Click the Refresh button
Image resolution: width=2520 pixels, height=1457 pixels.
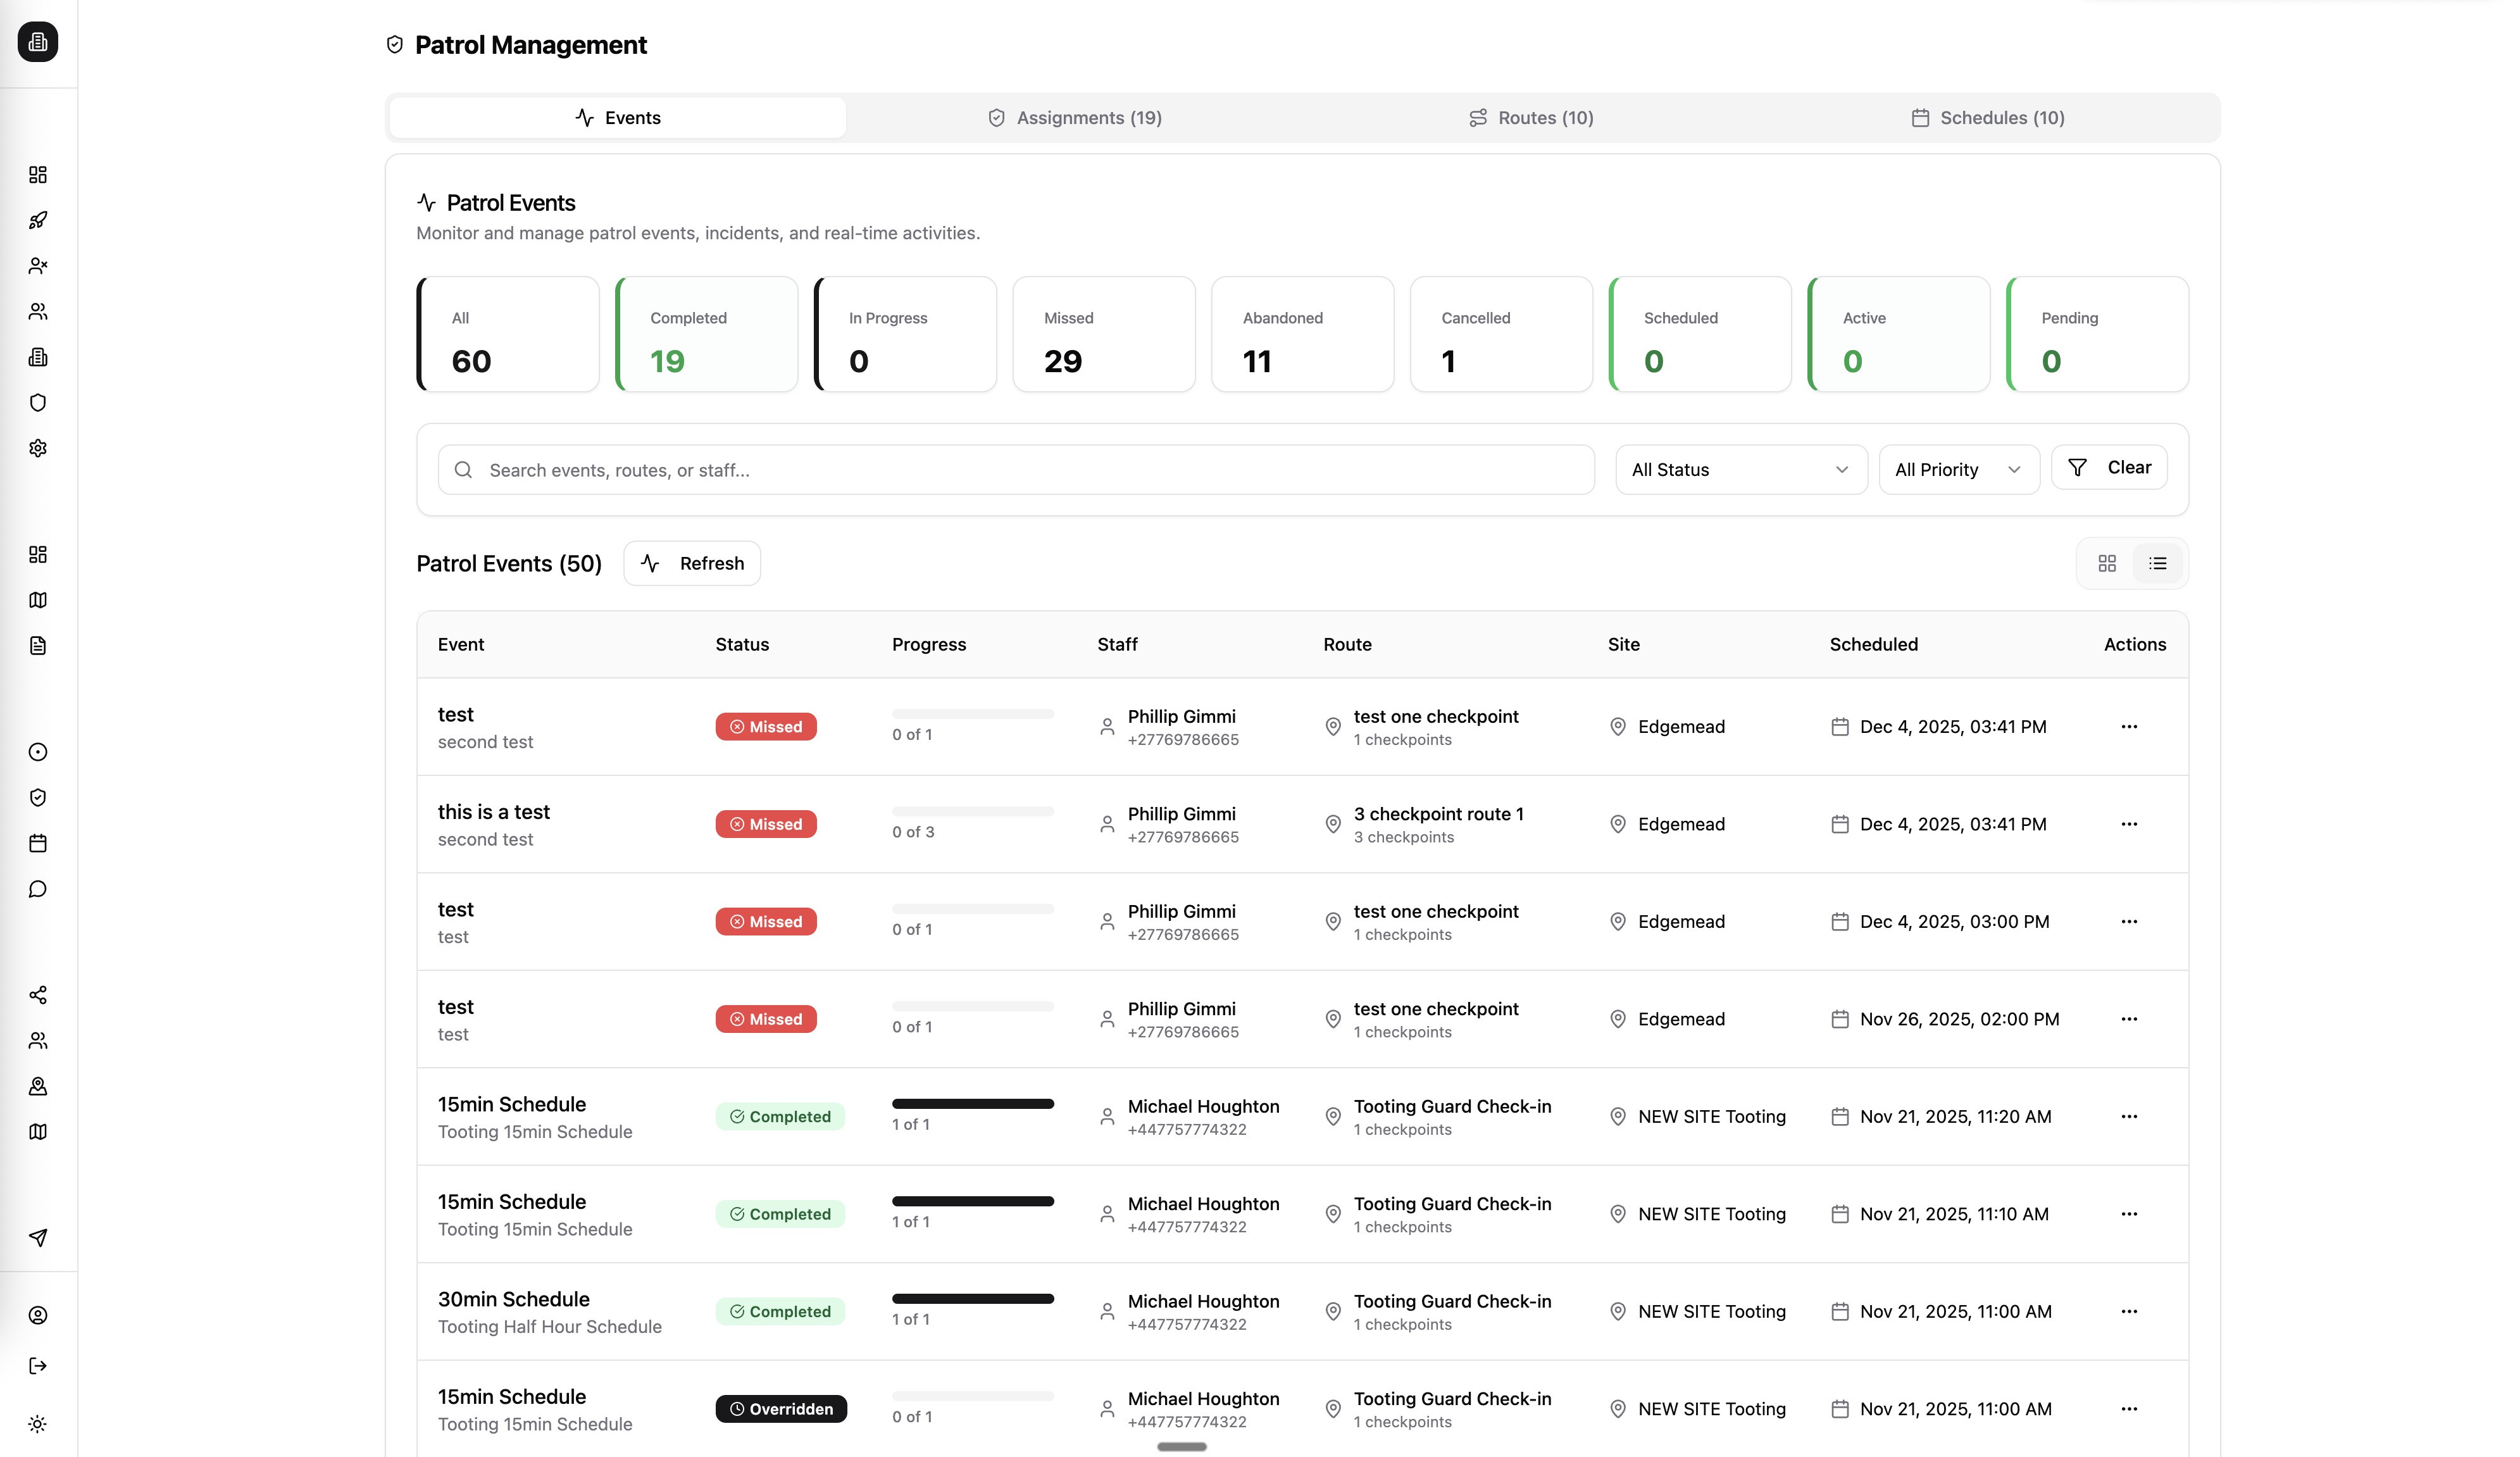click(691, 563)
